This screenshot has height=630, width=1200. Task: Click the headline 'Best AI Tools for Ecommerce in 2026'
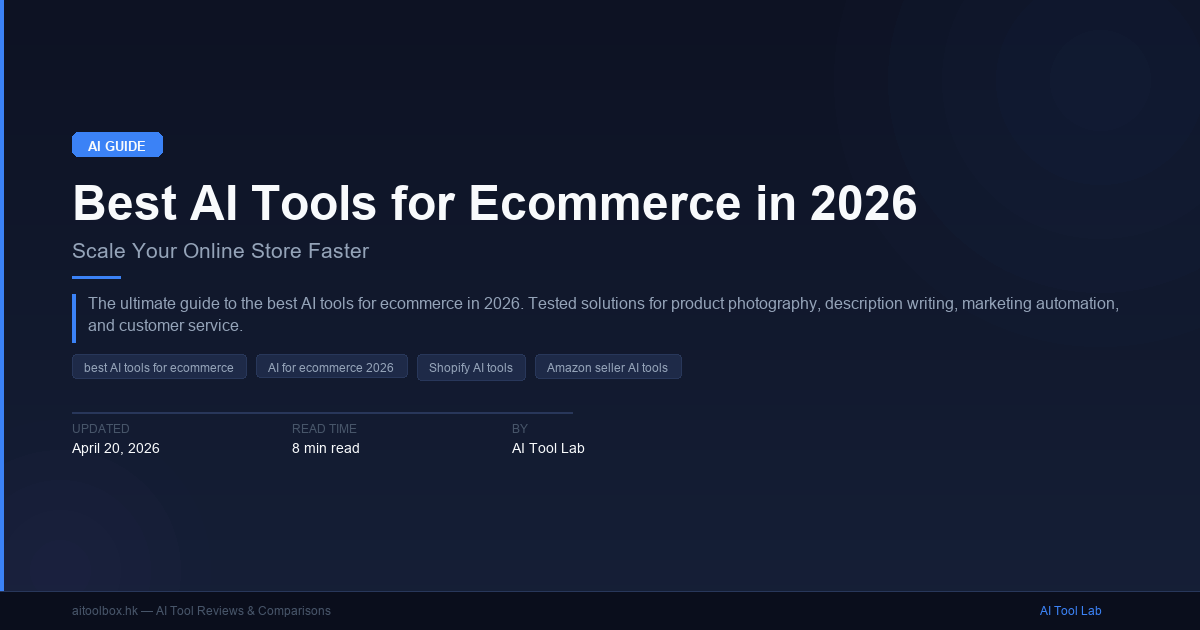coord(495,203)
